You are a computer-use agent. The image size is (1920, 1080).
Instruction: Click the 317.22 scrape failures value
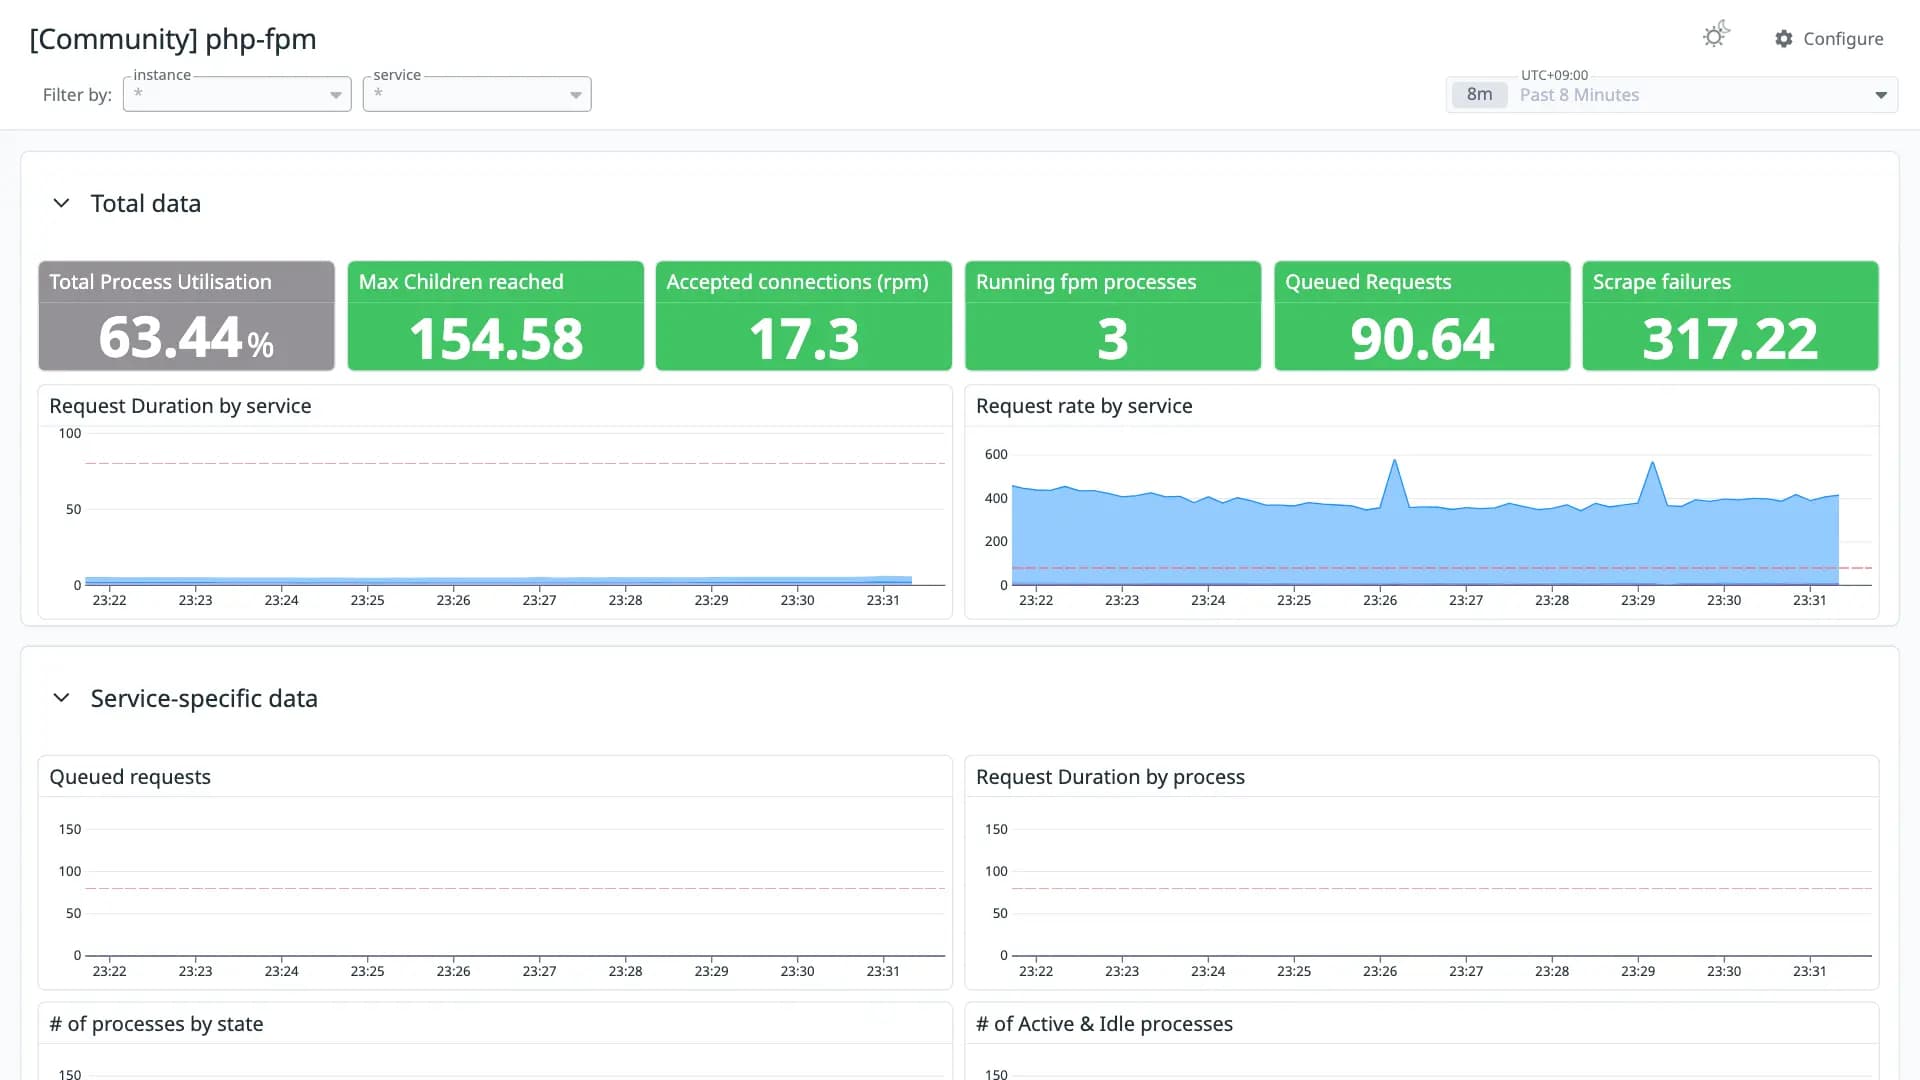pyautogui.click(x=1730, y=339)
